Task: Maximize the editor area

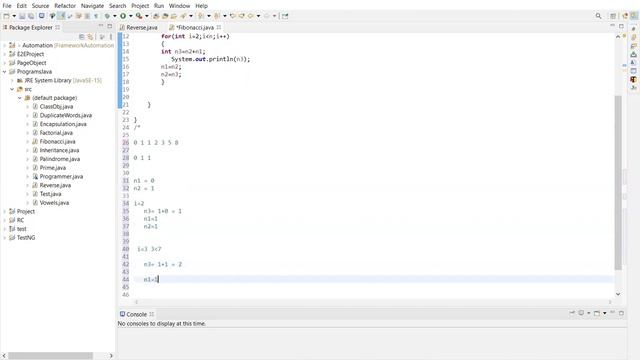Action: [x=621, y=26]
